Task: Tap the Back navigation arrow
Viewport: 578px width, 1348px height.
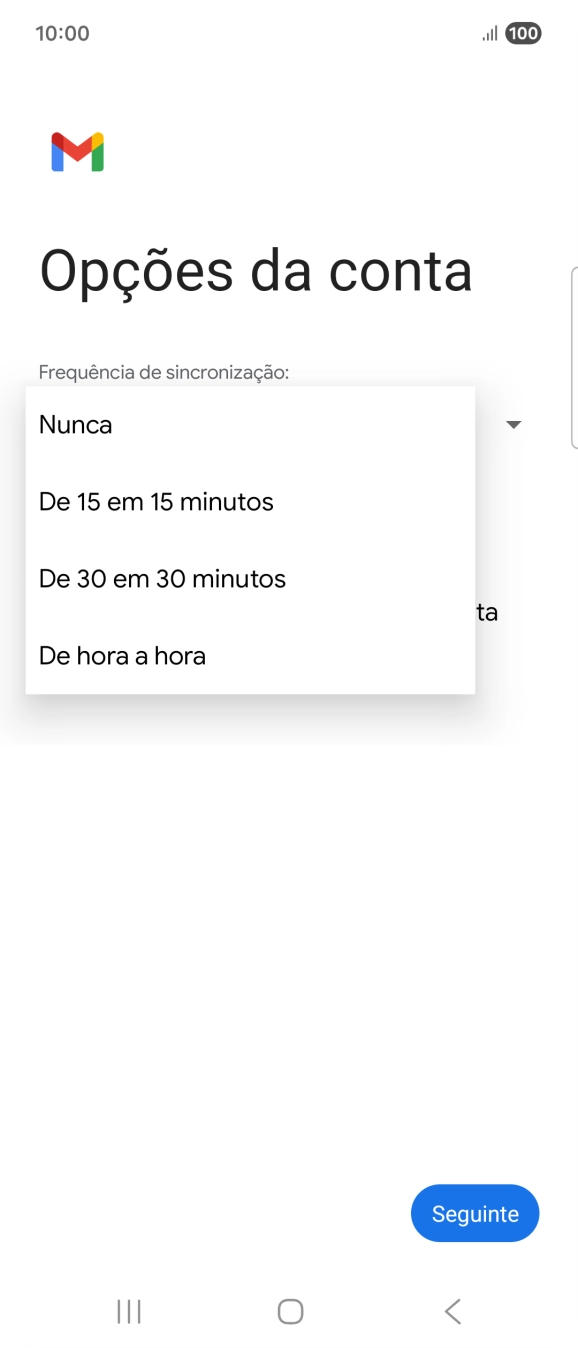Action: pyautogui.click(x=451, y=1310)
